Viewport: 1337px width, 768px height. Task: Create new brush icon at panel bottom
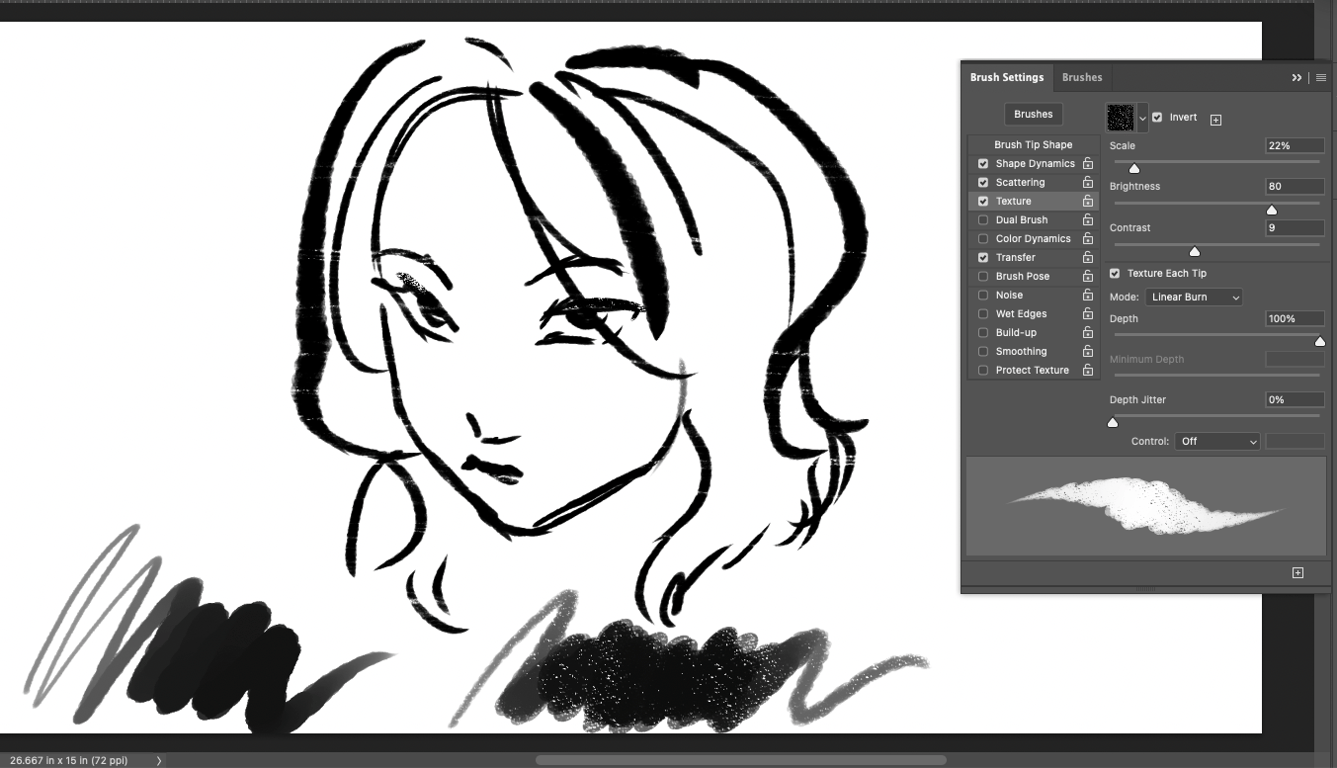(1298, 573)
